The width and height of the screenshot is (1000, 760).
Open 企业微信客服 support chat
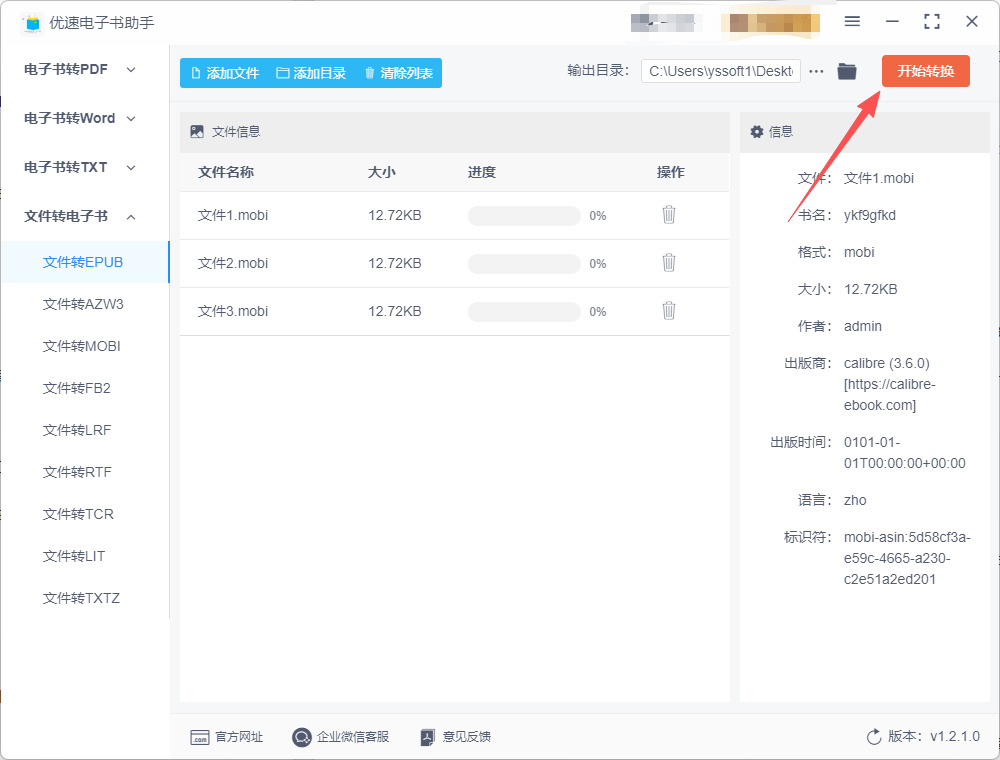pos(340,737)
